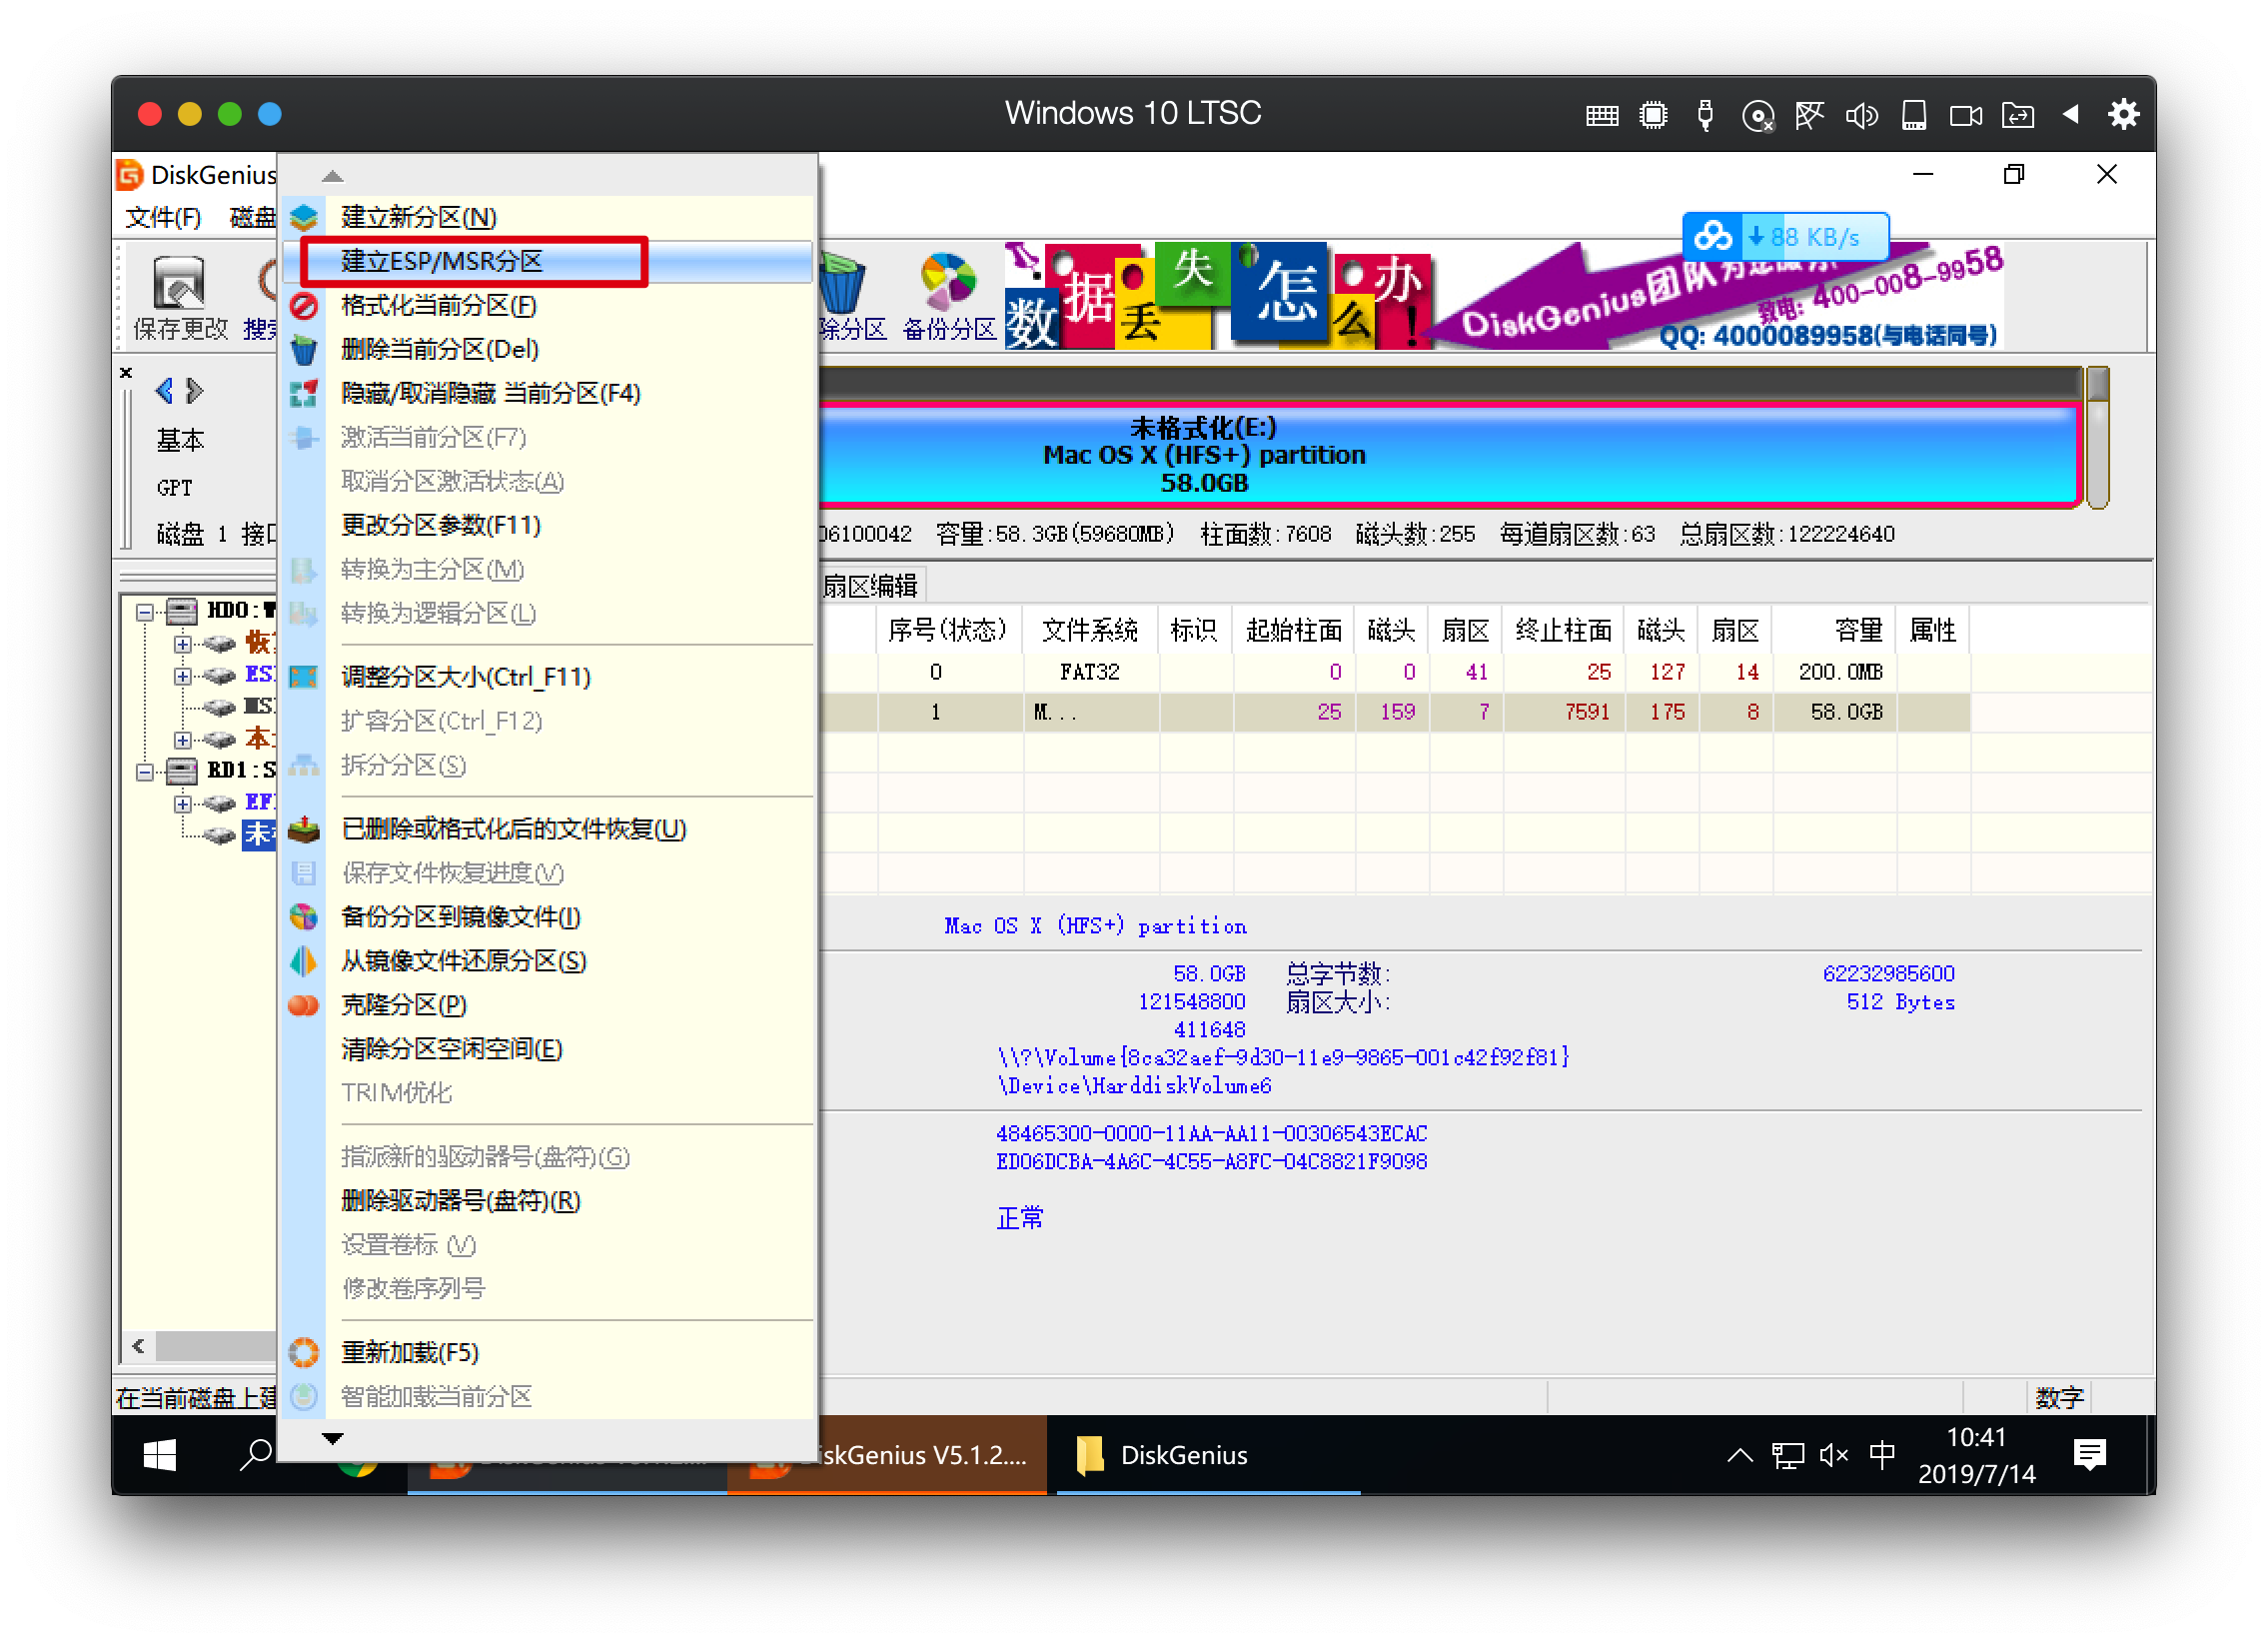The height and width of the screenshot is (1643, 2268).
Task: Click the 容量 column header
Action: tap(1836, 630)
